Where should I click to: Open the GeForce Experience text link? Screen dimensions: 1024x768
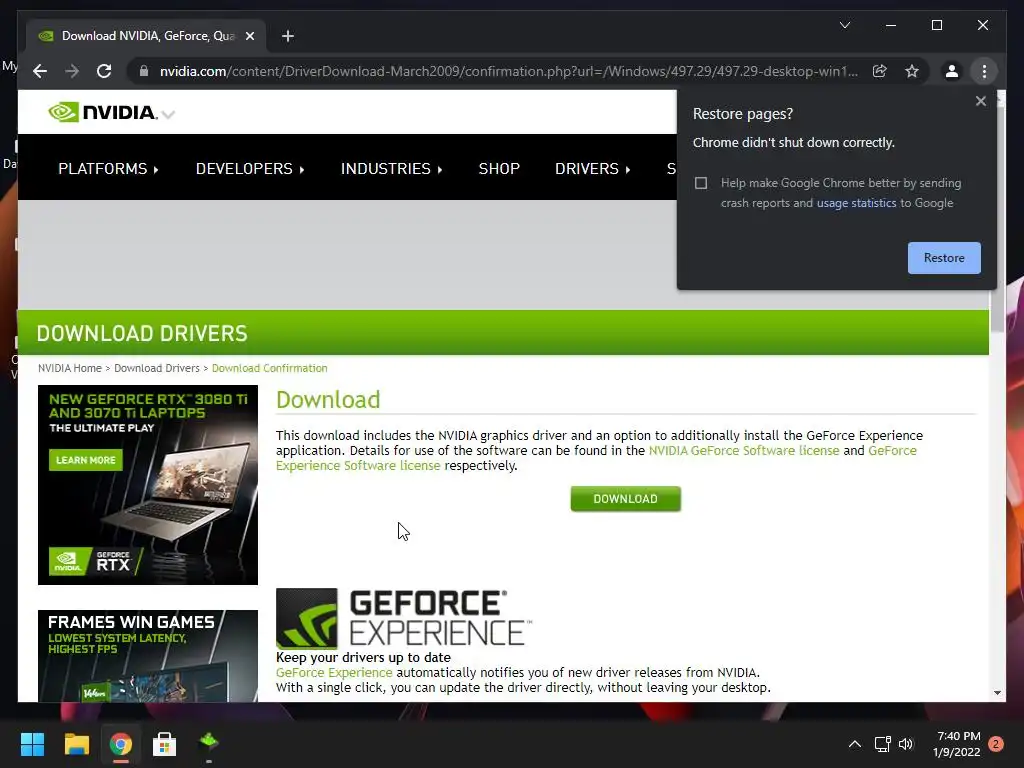pyautogui.click(x=334, y=673)
